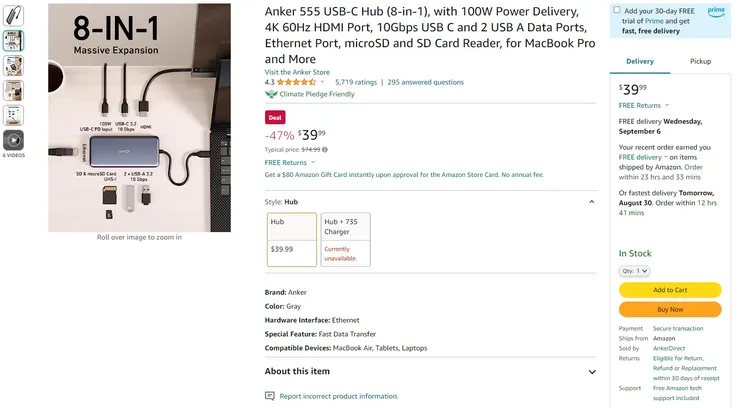740x408 pixels.
Task: Select the Hub style option at $39.99
Action: click(x=292, y=240)
